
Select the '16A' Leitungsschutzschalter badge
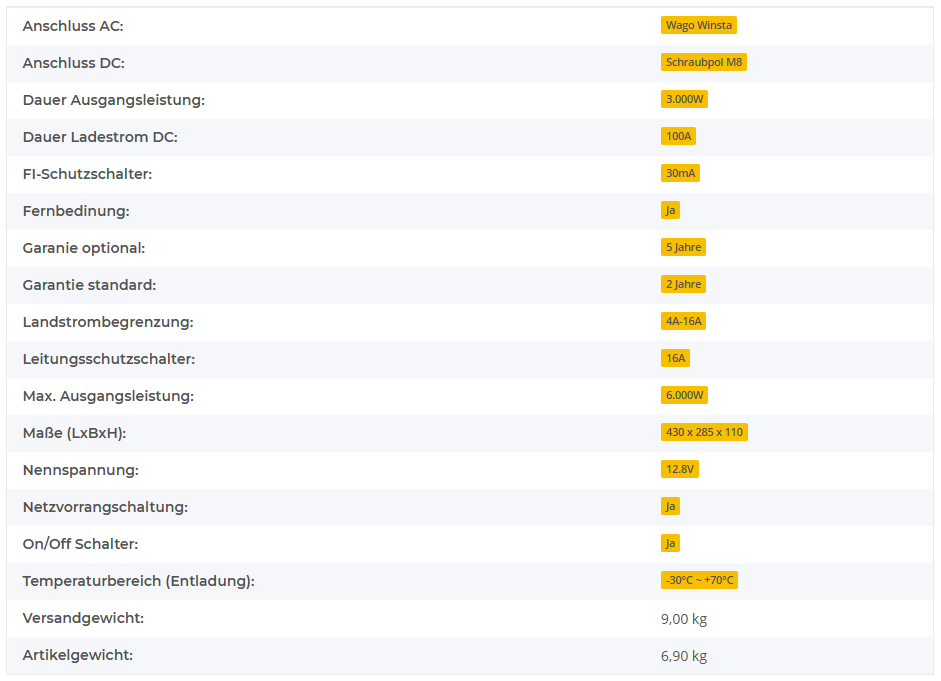[x=675, y=358]
